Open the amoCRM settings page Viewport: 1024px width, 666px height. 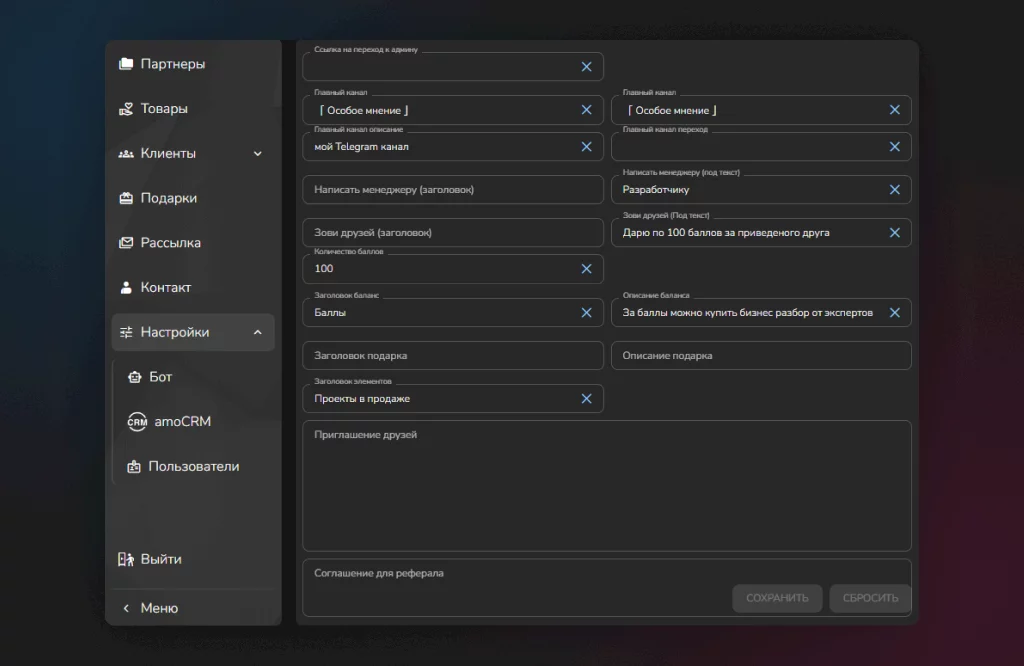click(x=196, y=422)
